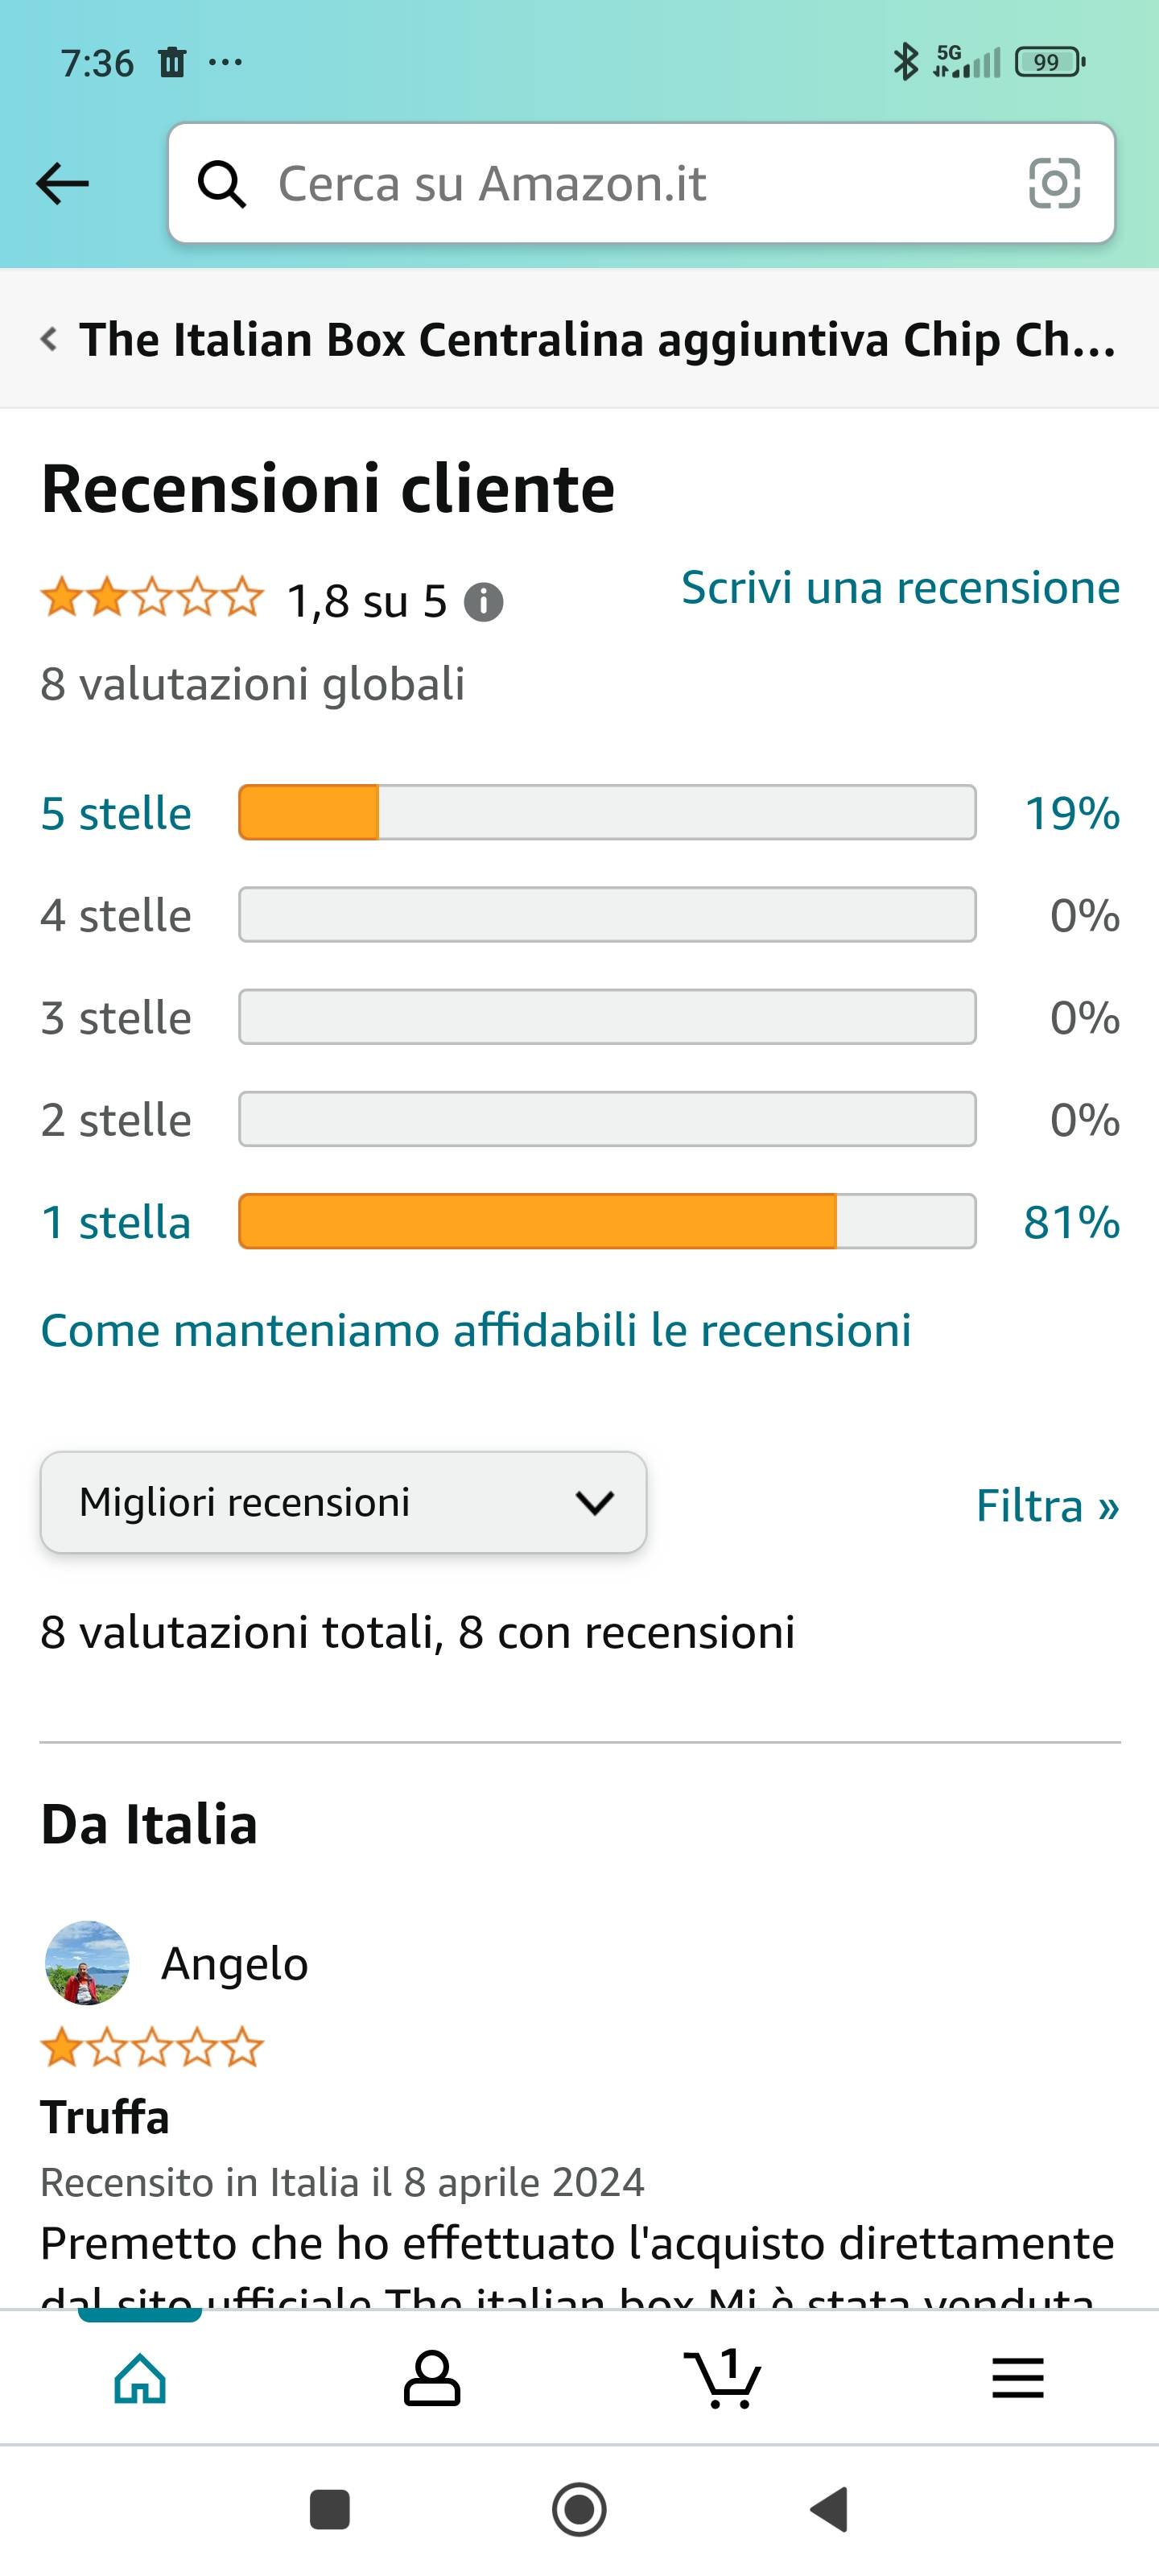Open the account profile icon
The image size is (1159, 2576).
(431, 2378)
